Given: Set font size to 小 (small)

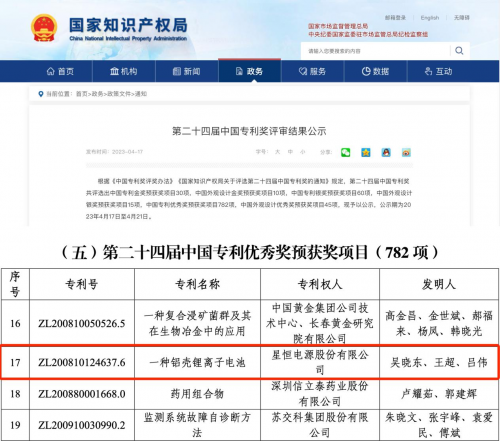Looking at the screenshot, I should (x=303, y=152).
